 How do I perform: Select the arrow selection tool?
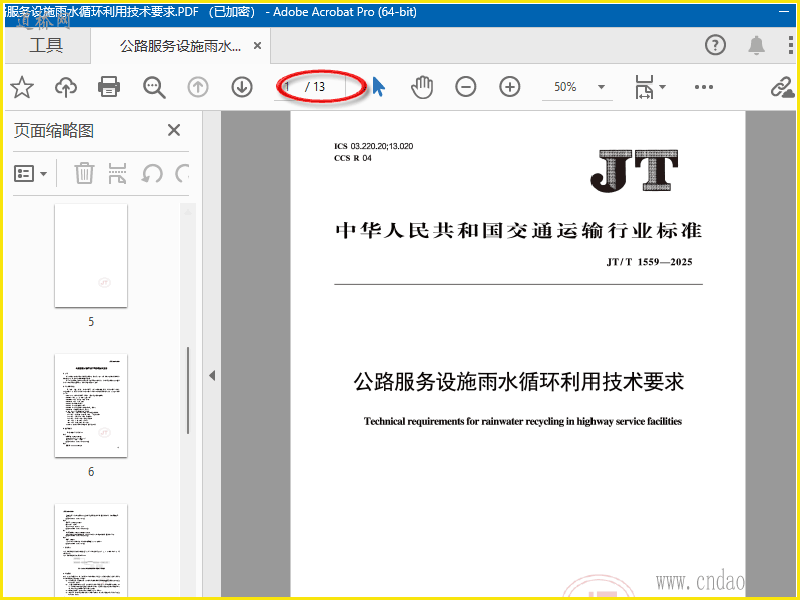378,87
